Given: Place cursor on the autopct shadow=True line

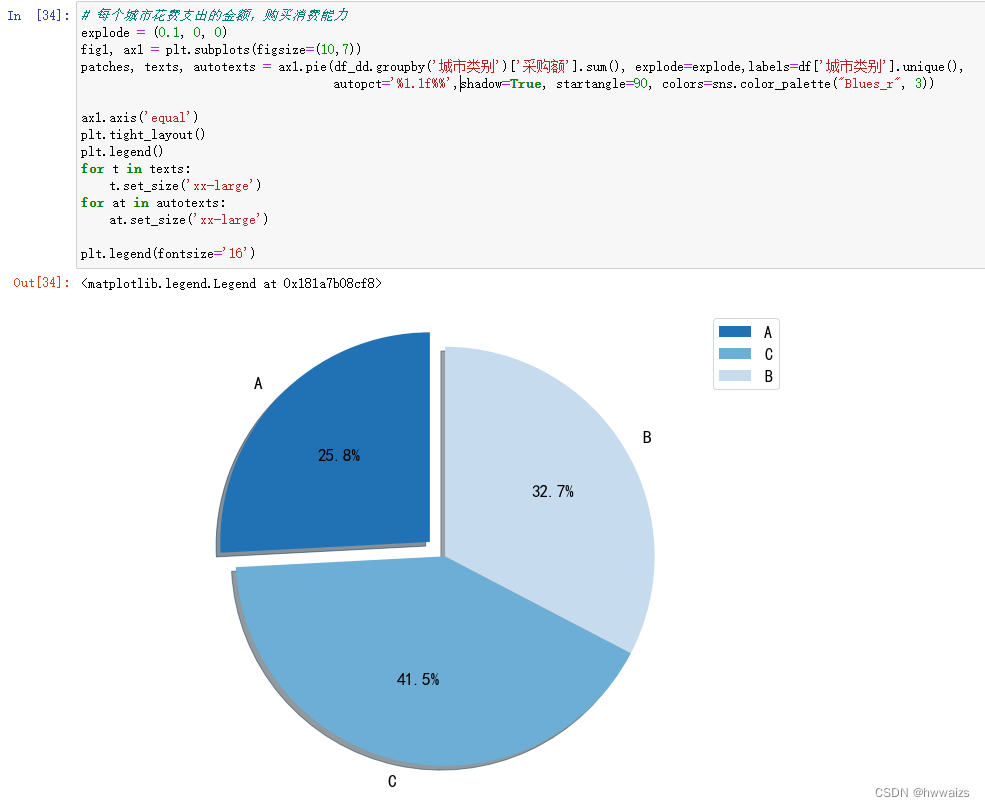Looking at the screenshot, I should (634, 84).
